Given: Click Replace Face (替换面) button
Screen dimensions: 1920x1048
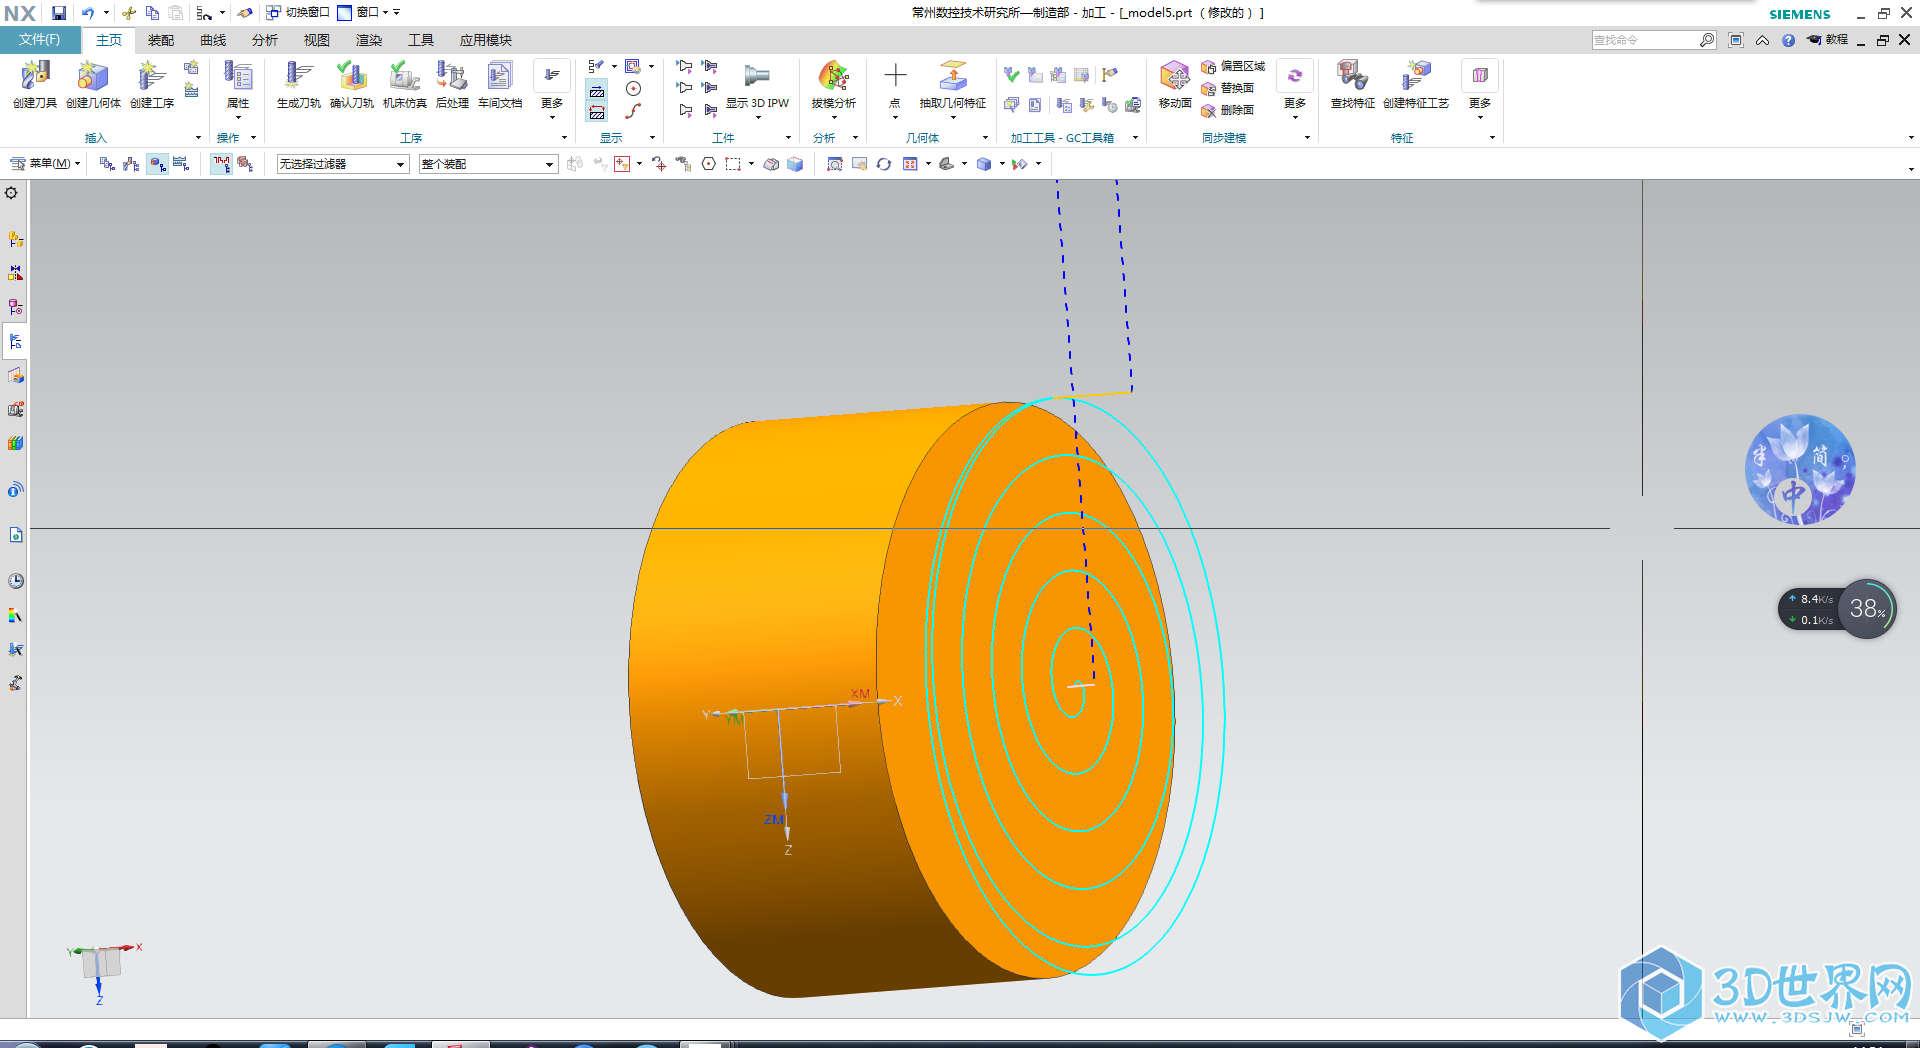Looking at the screenshot, I should click(1228, 88).
